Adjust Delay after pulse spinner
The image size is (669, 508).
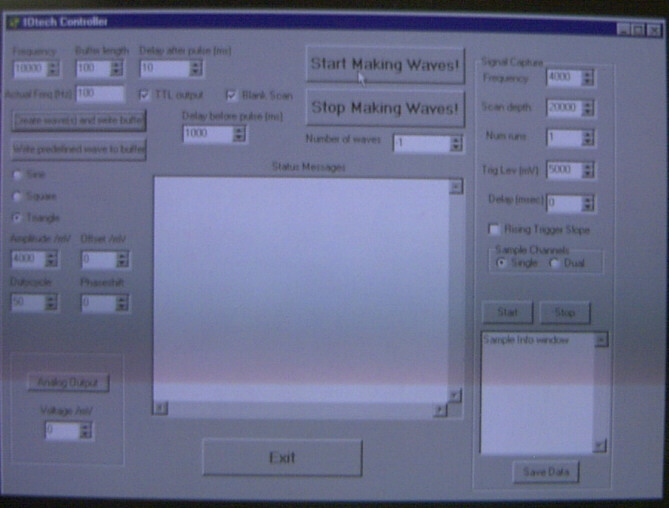tap(196, 68)
